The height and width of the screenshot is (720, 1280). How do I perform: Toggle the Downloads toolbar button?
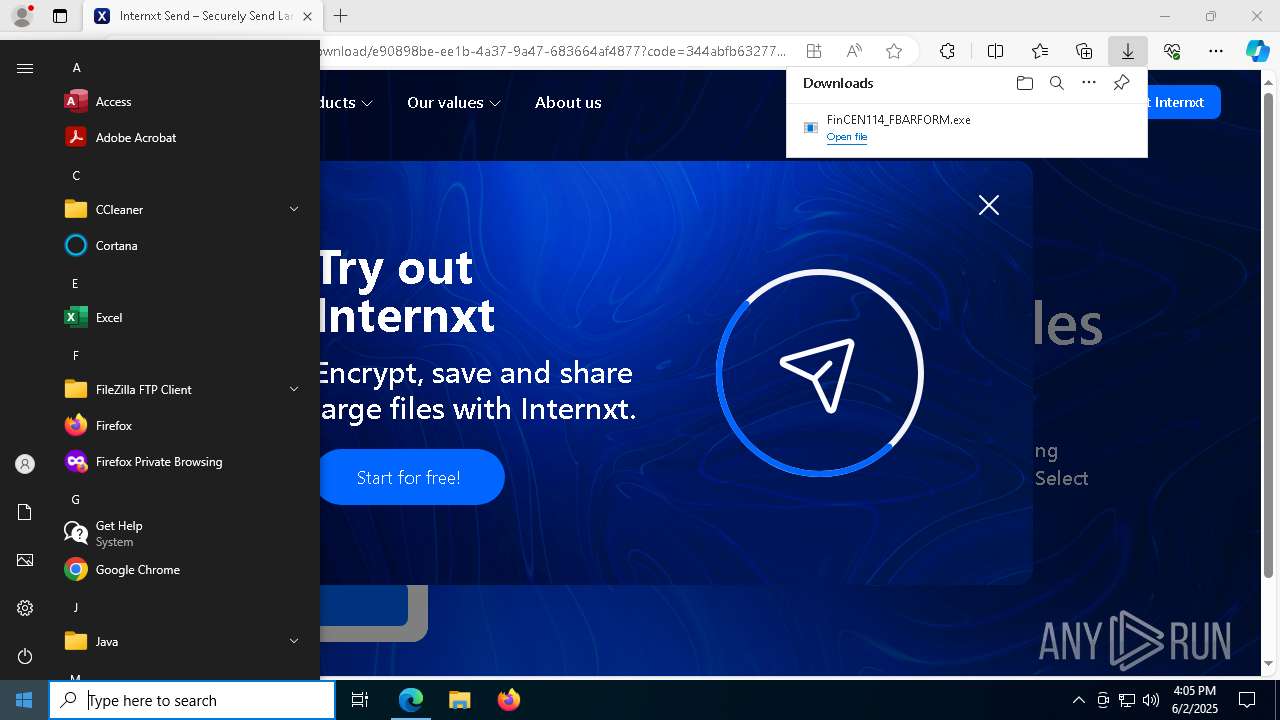[x=1128, y=51]
